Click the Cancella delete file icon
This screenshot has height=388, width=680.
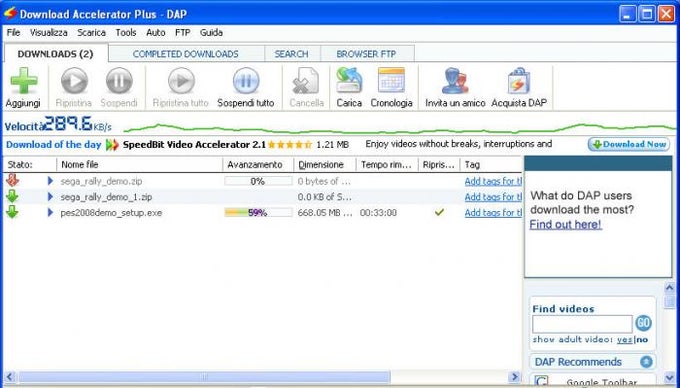pyautogui.click(x=306, y=81)
